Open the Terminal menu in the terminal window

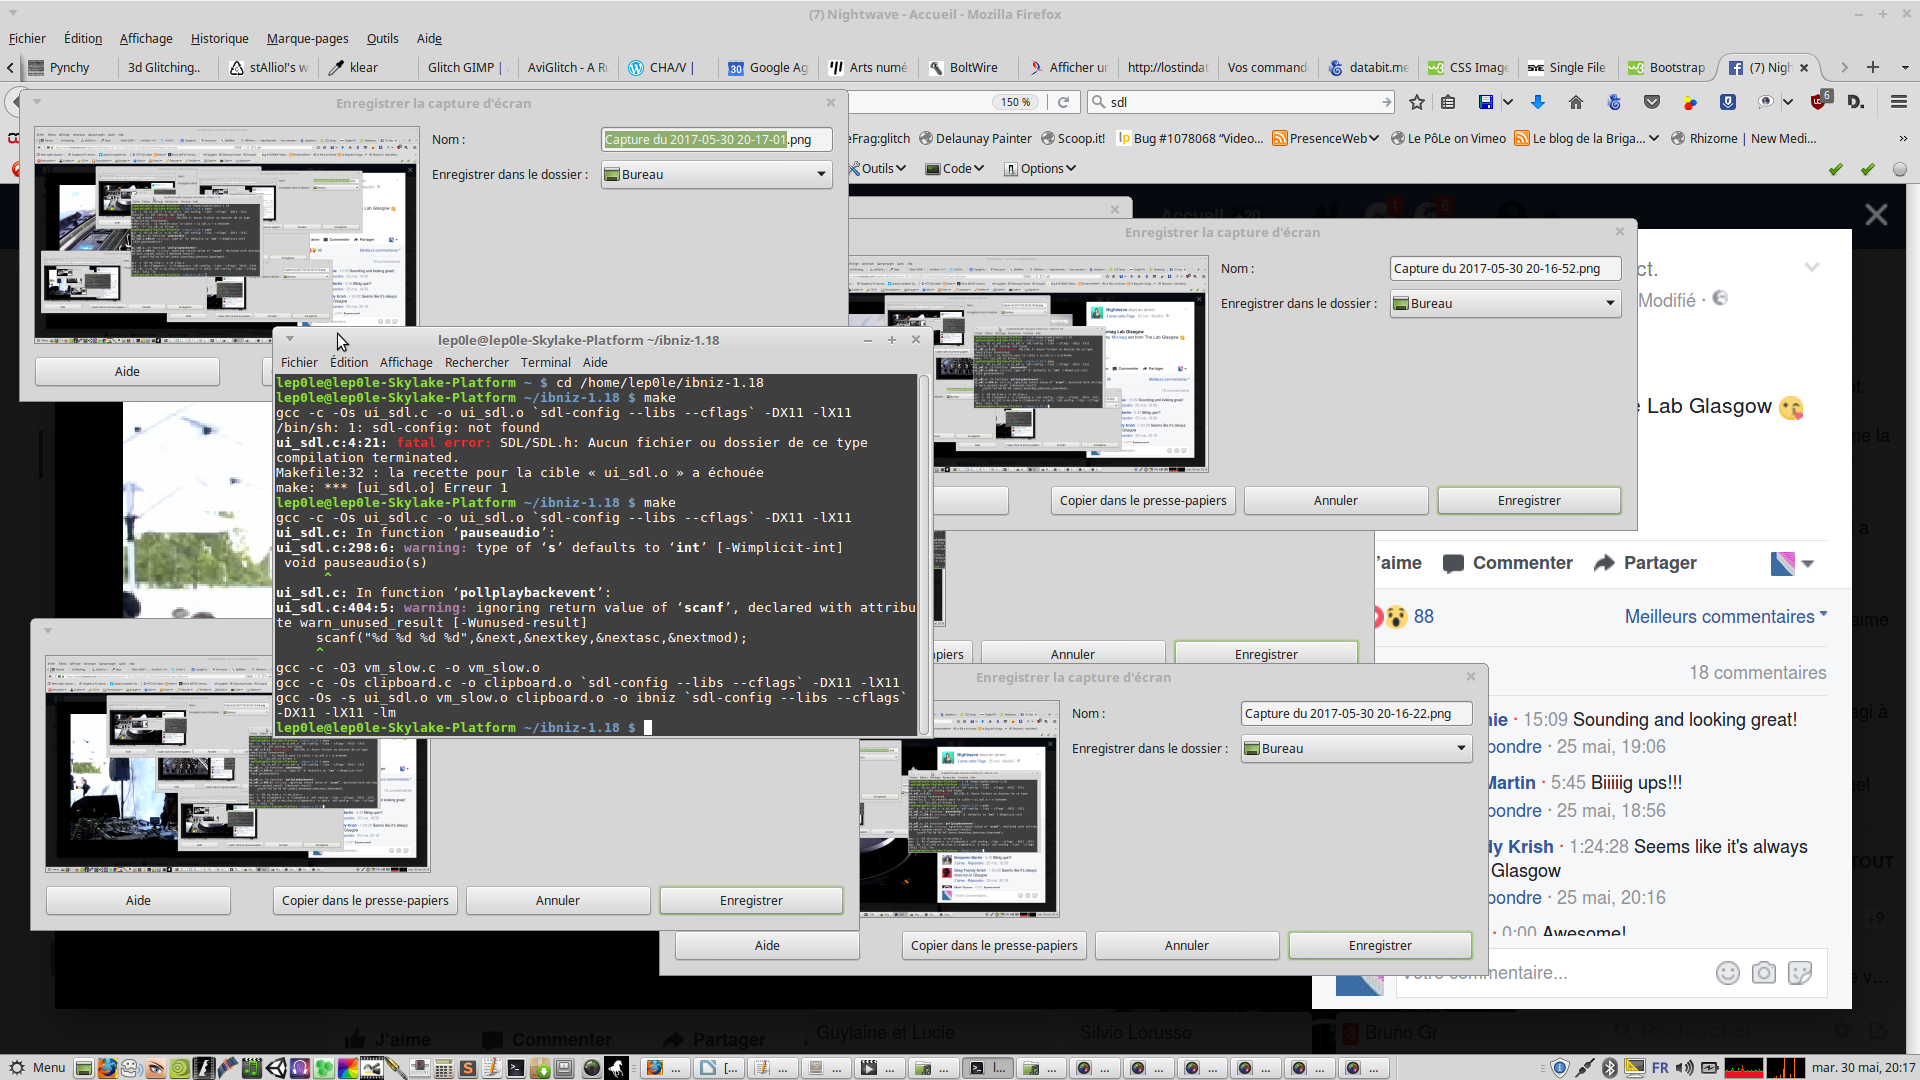(x=545, y=363)
